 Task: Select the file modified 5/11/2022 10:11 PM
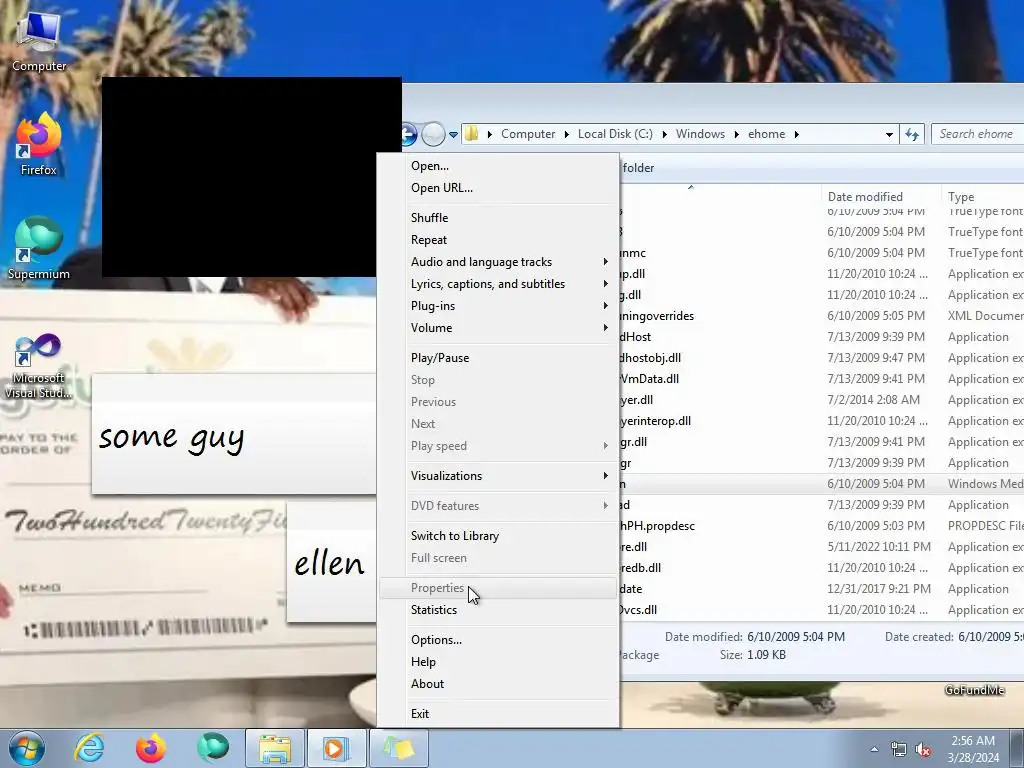click(x=822, y=547)
